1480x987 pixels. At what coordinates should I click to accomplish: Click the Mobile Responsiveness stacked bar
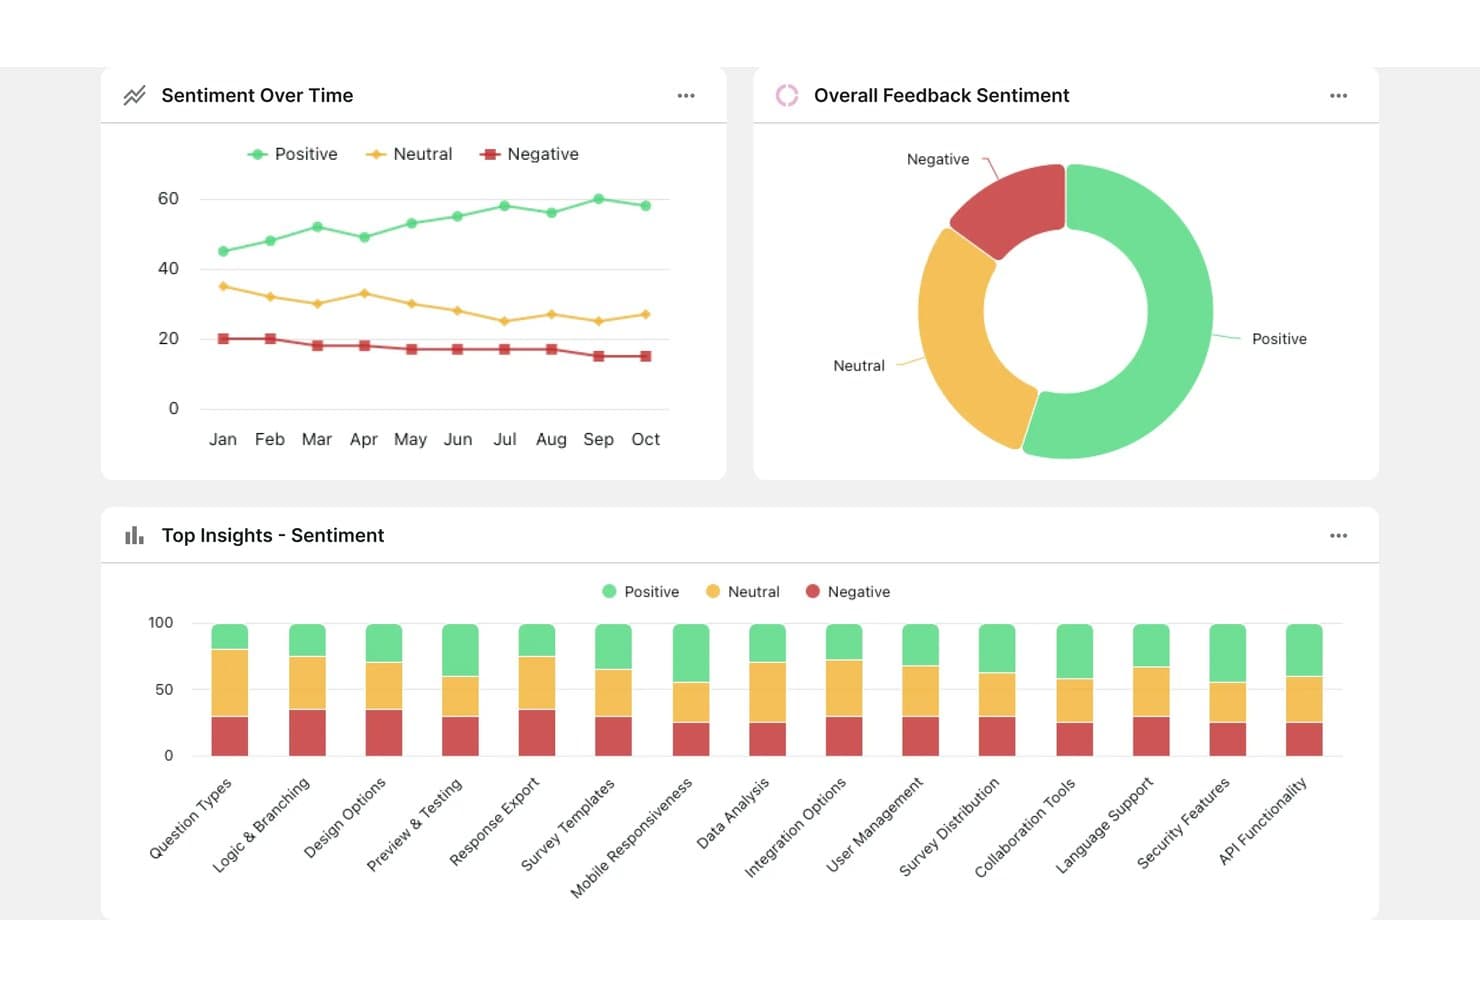click(691, 690)
